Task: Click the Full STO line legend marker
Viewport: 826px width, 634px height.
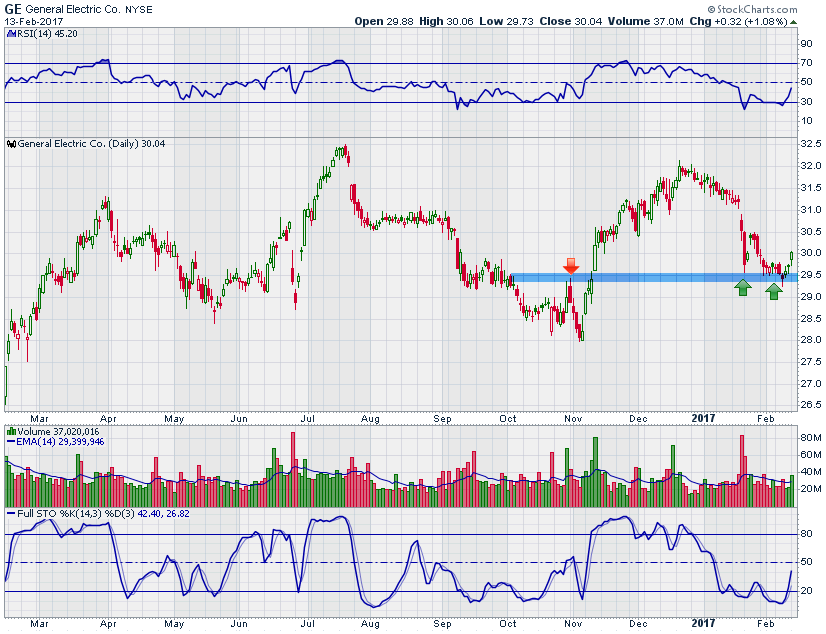Action: pos(11,514)
